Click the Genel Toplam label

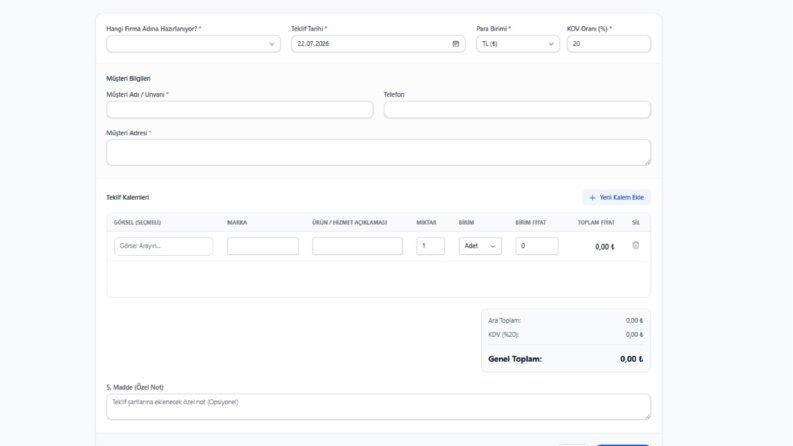[515, 359]
